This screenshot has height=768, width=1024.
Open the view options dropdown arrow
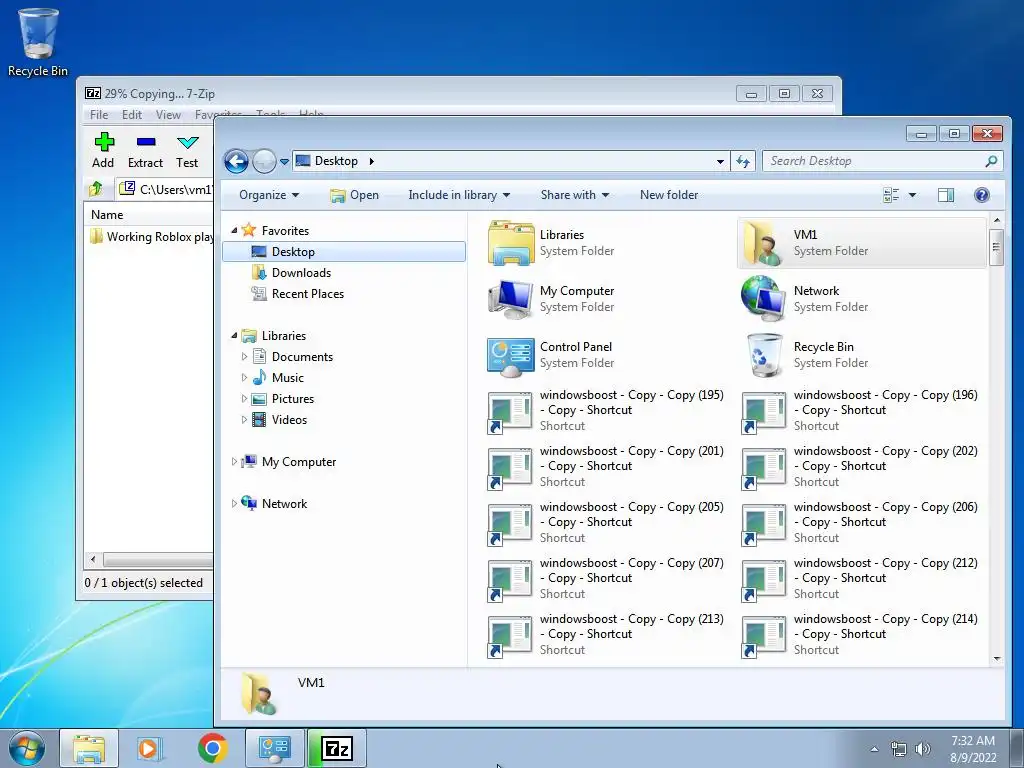(912, 195)
